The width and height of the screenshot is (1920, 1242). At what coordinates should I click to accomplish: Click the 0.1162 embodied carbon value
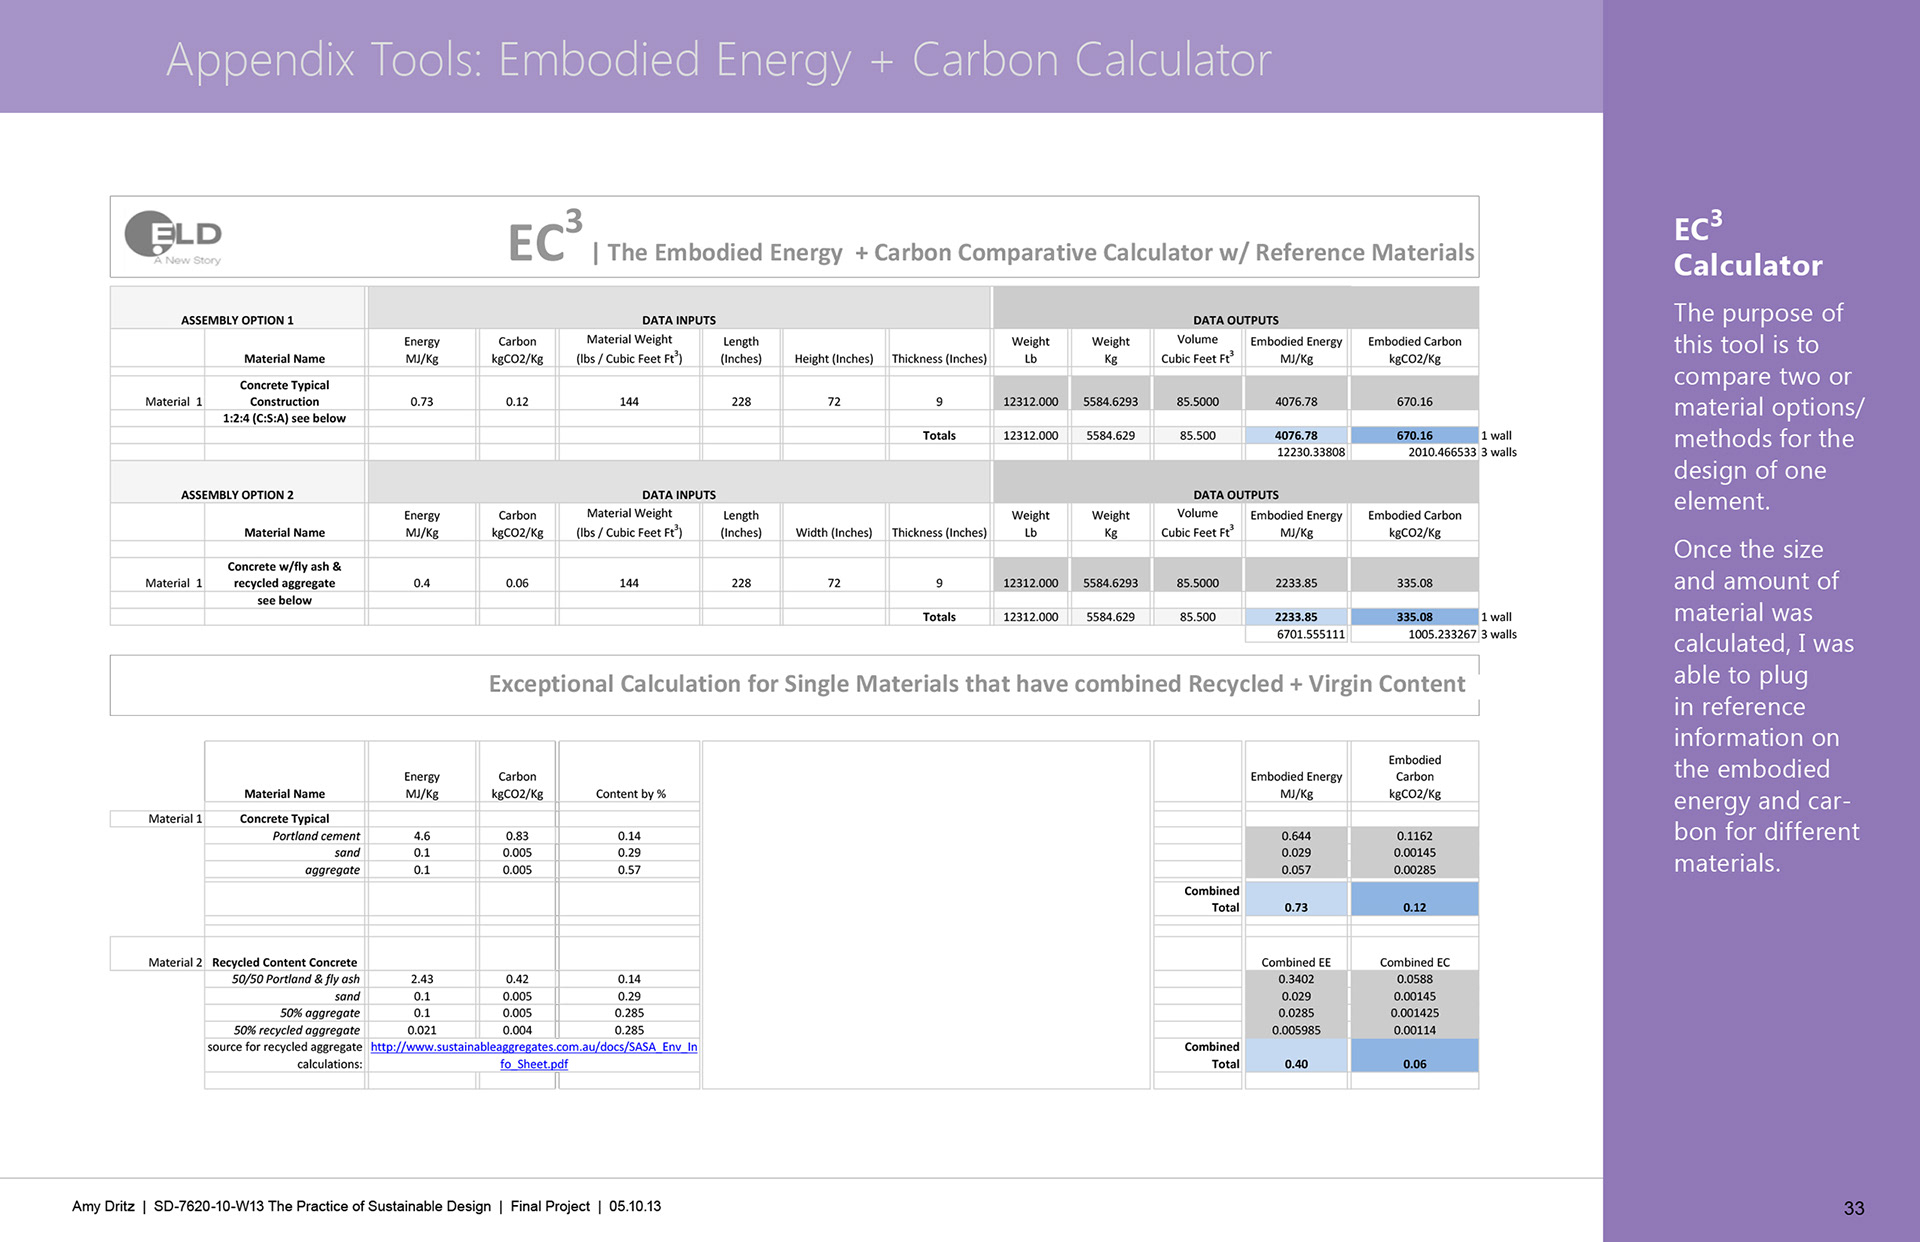[1414, 836]
